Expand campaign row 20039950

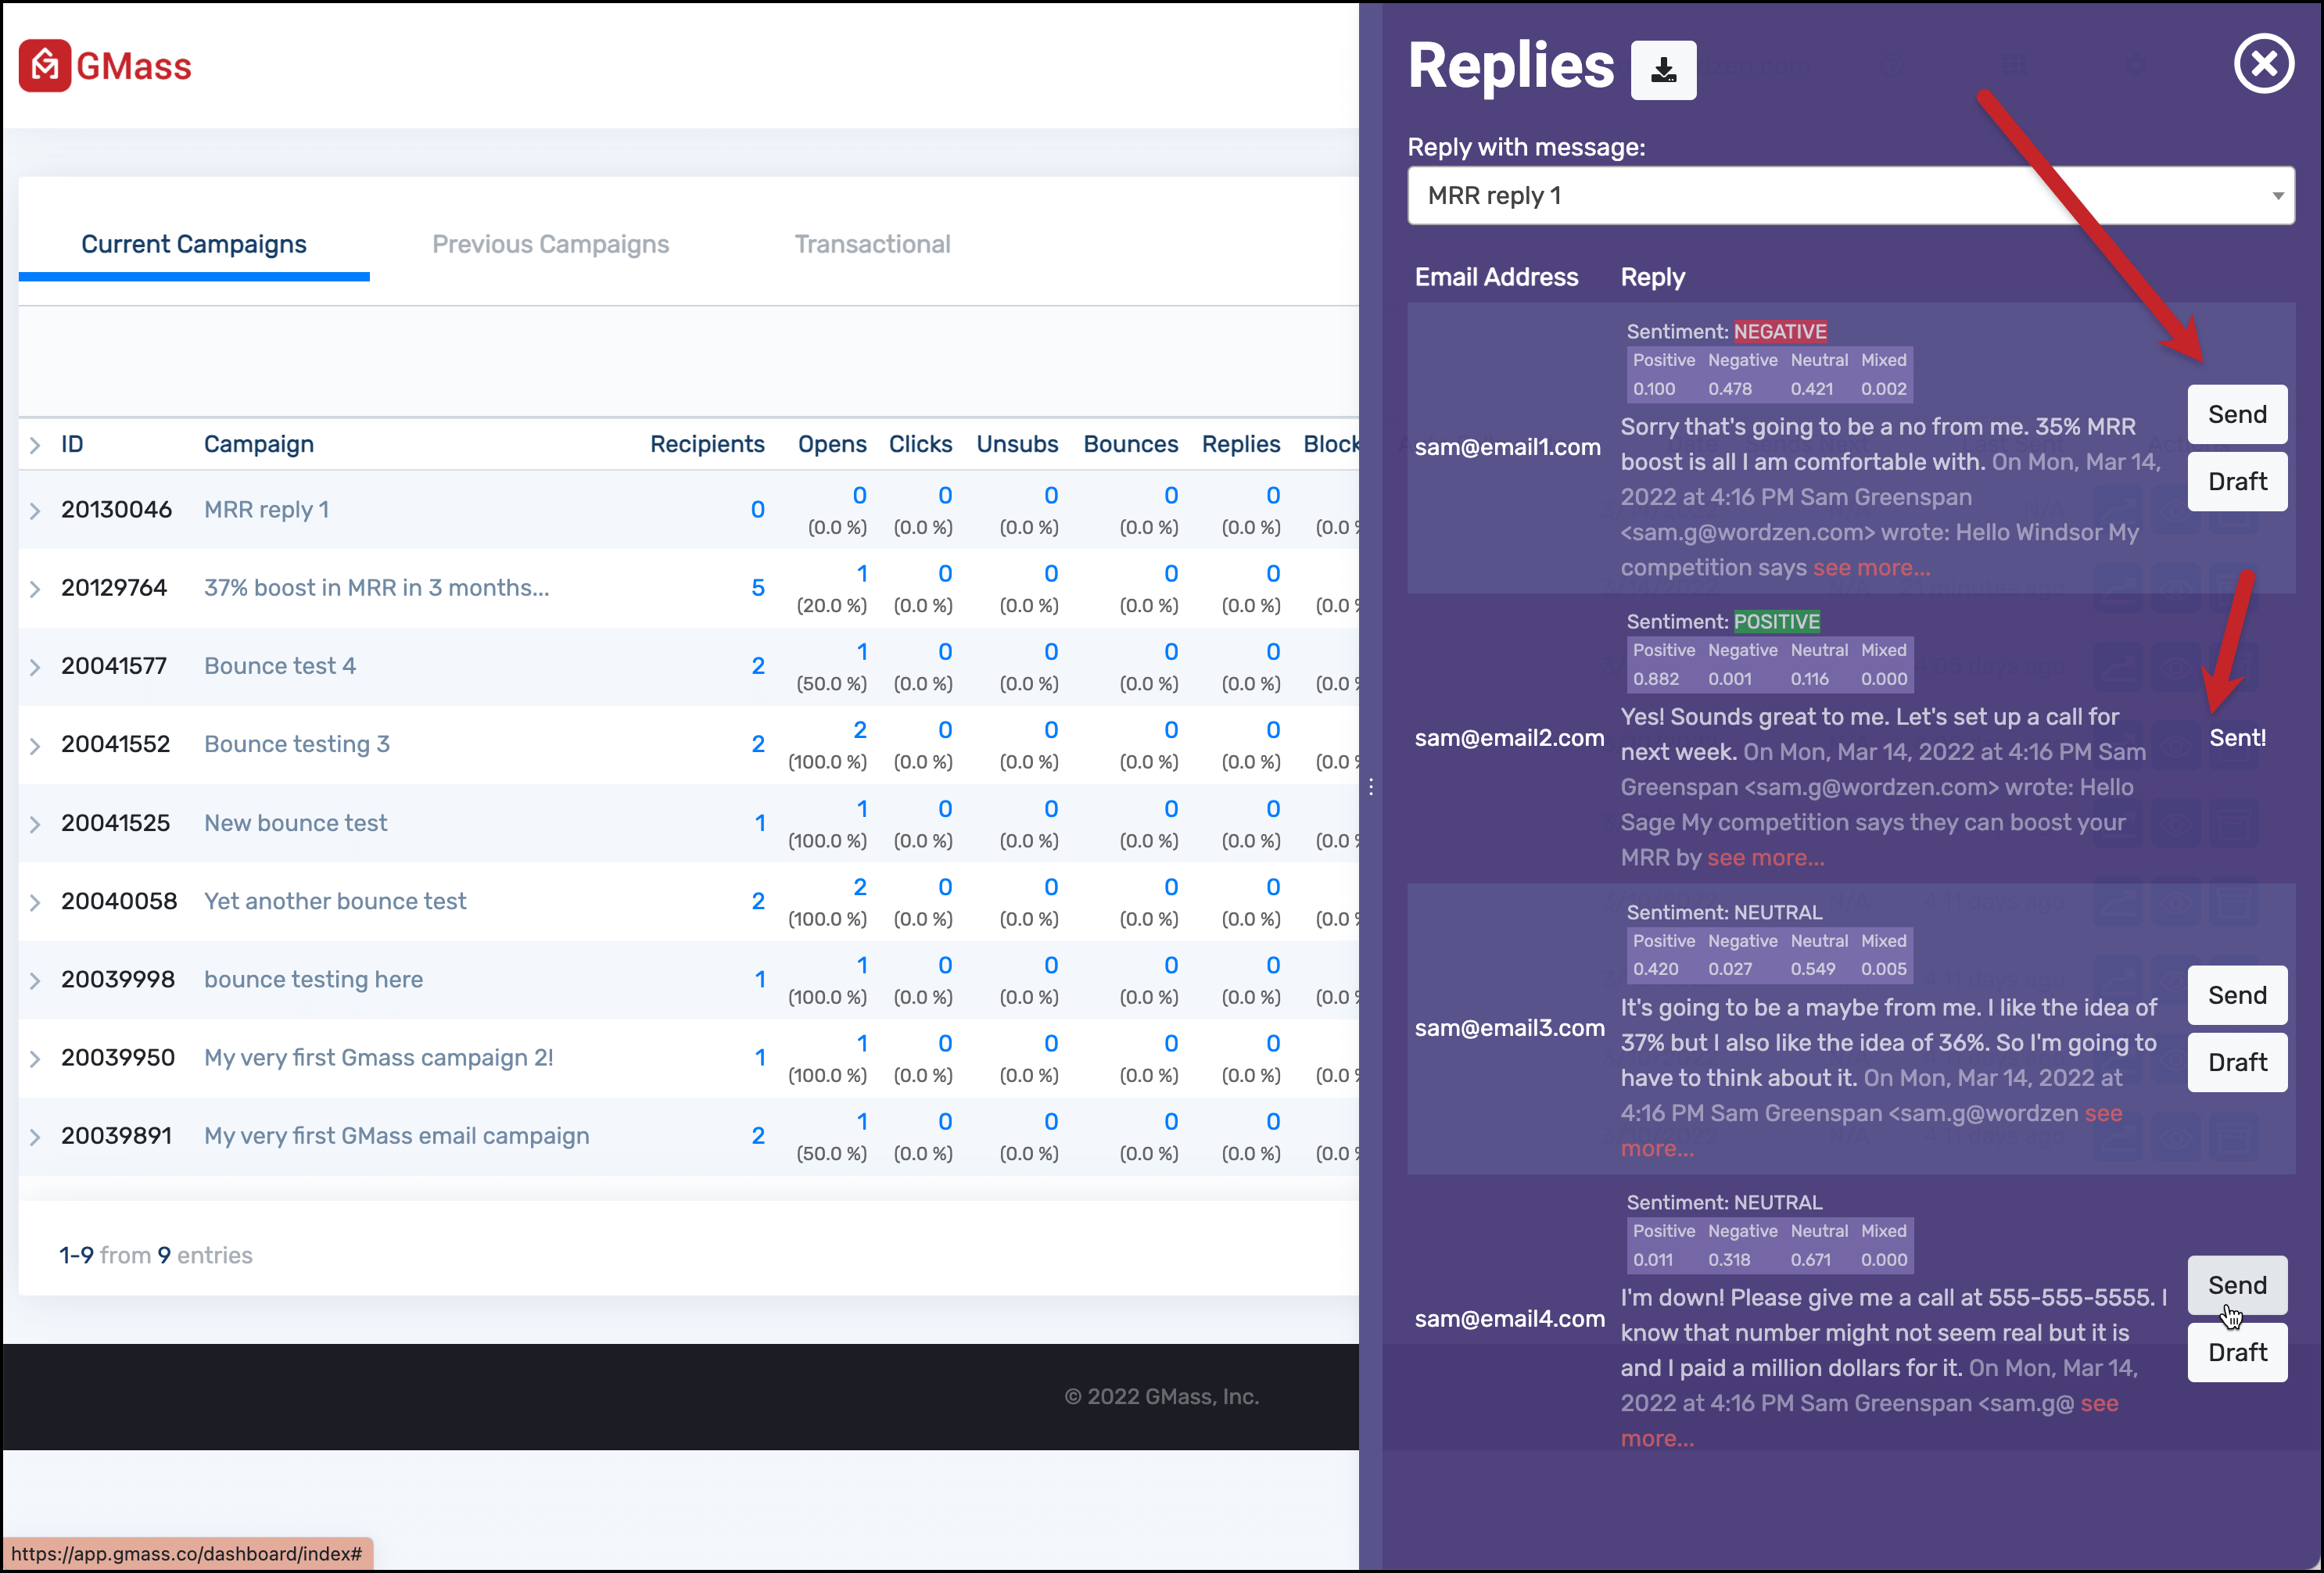(x=35, y=1059)
